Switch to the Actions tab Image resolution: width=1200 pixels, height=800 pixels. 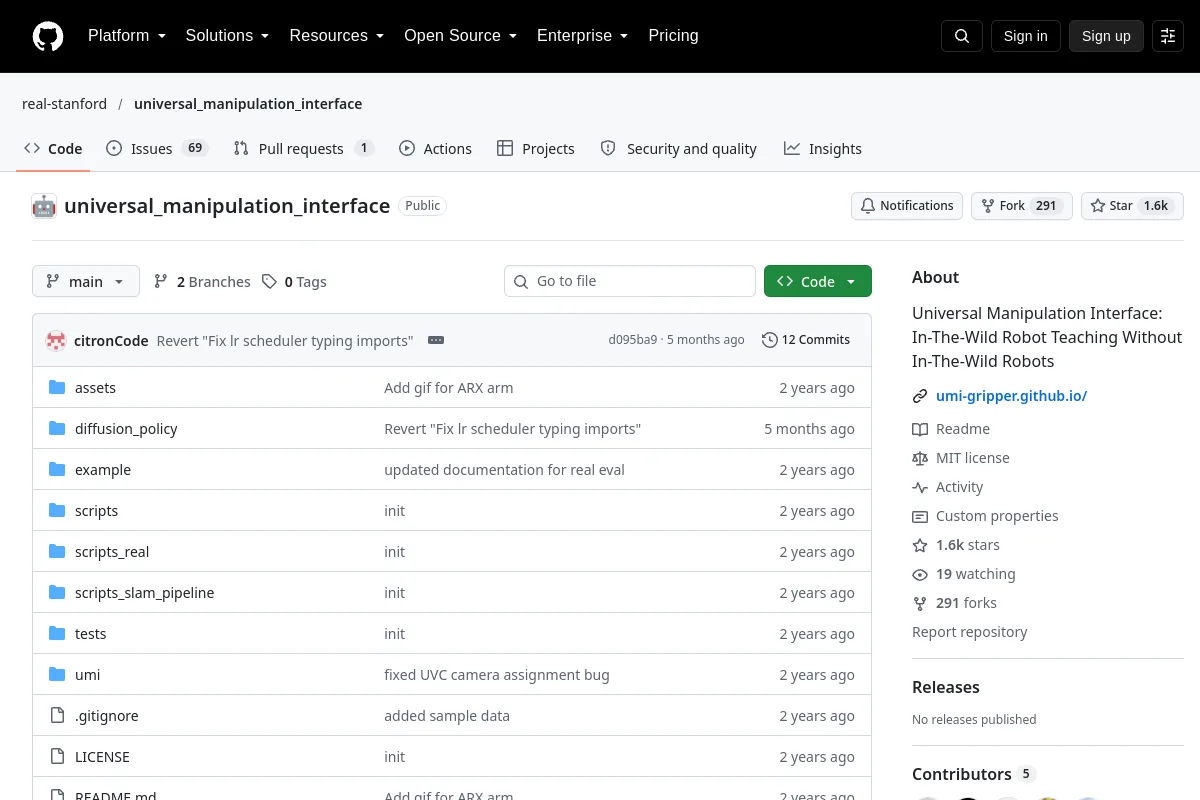[x=435, y=148]
